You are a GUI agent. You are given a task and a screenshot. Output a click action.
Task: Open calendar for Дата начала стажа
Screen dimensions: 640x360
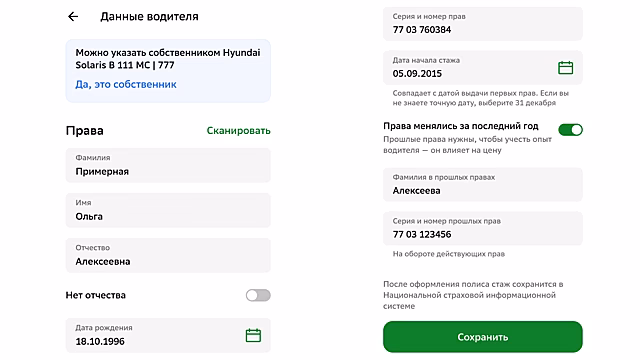tap(565, 67)
